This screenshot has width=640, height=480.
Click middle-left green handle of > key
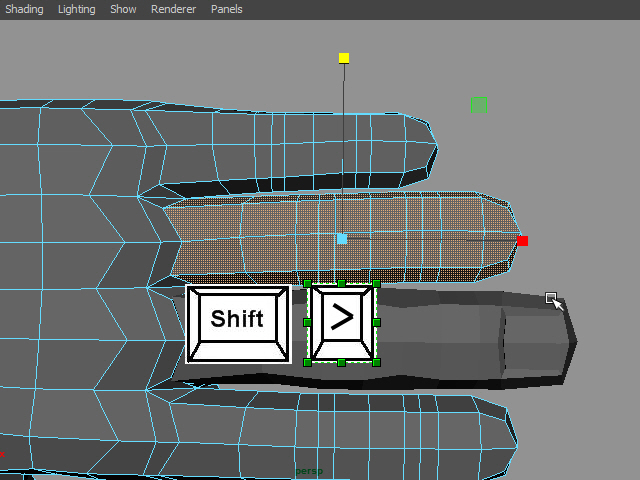[307, 323]
